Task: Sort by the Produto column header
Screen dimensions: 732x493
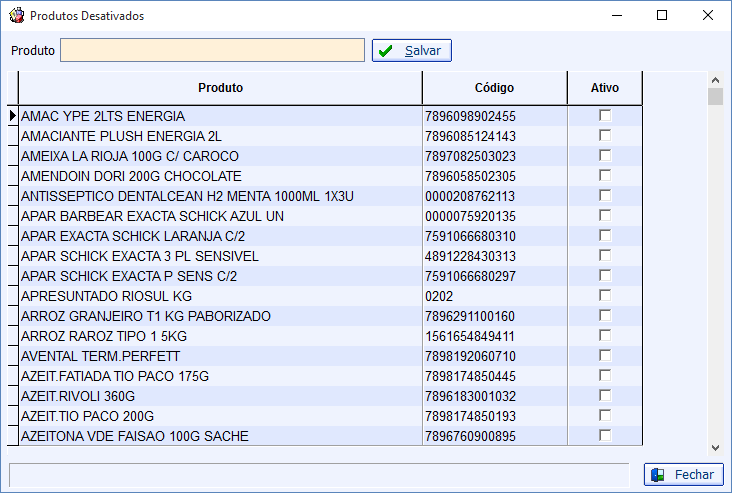Action: (x=220, y=88)
